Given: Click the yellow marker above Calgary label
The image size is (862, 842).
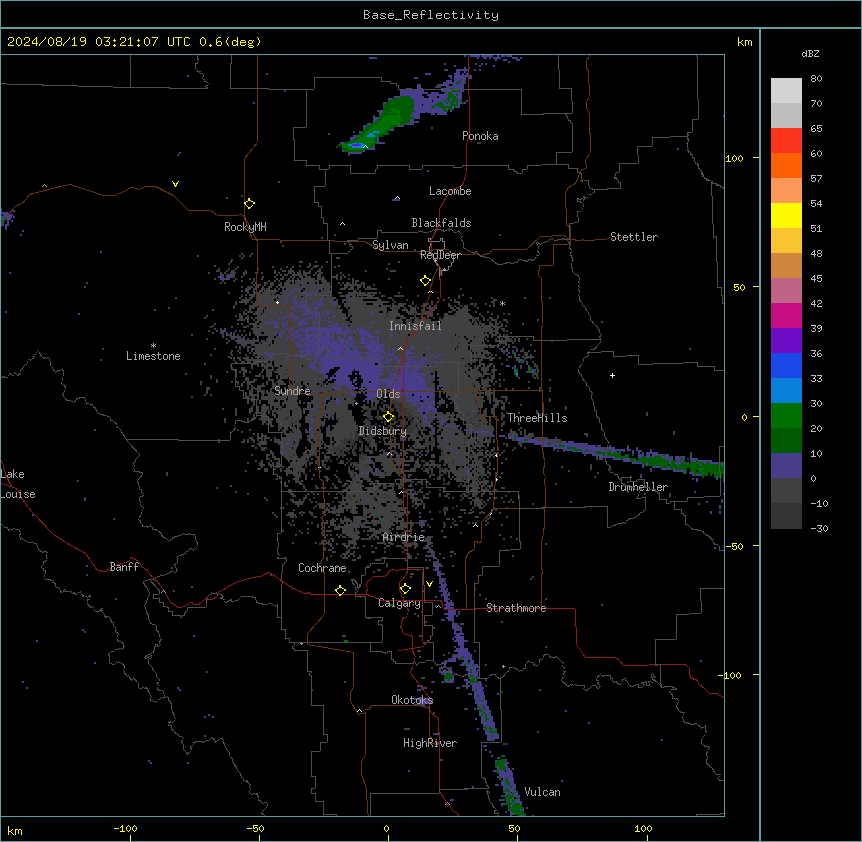Looking at the screenshot, I should [x=405, y=589].
